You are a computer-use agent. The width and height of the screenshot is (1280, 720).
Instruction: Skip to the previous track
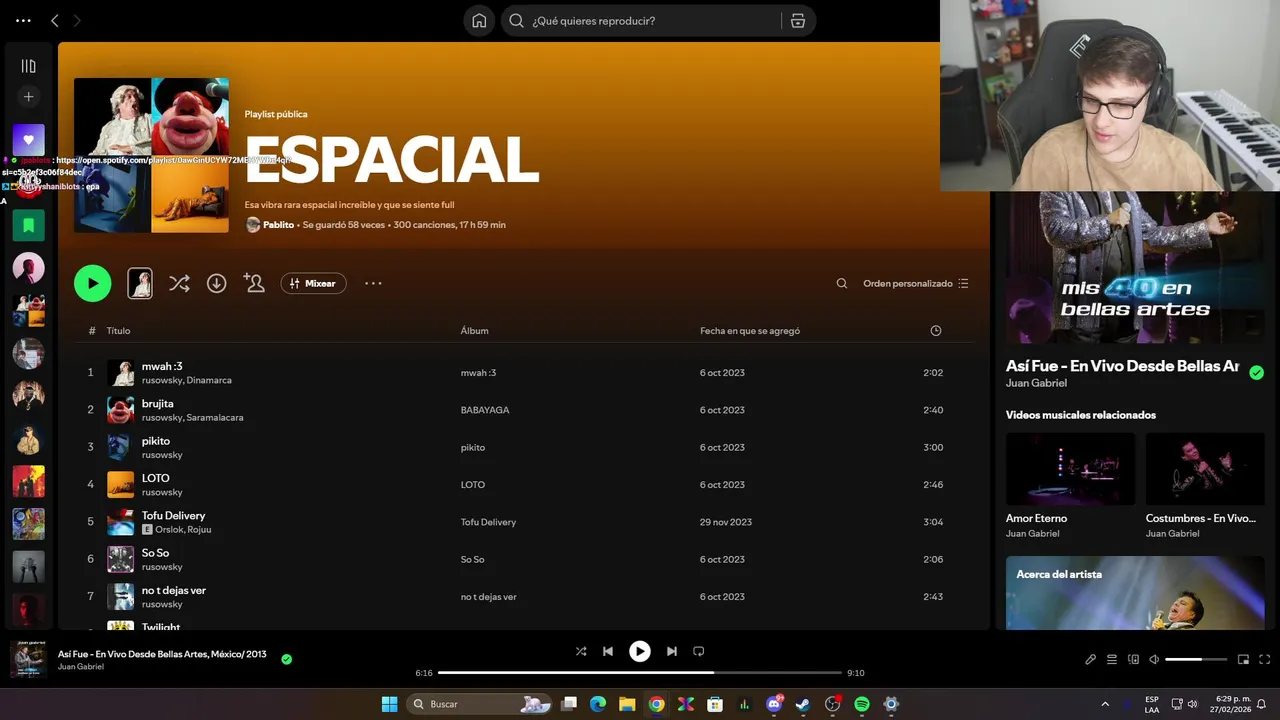pyautogui.click(x=608, y=651)
